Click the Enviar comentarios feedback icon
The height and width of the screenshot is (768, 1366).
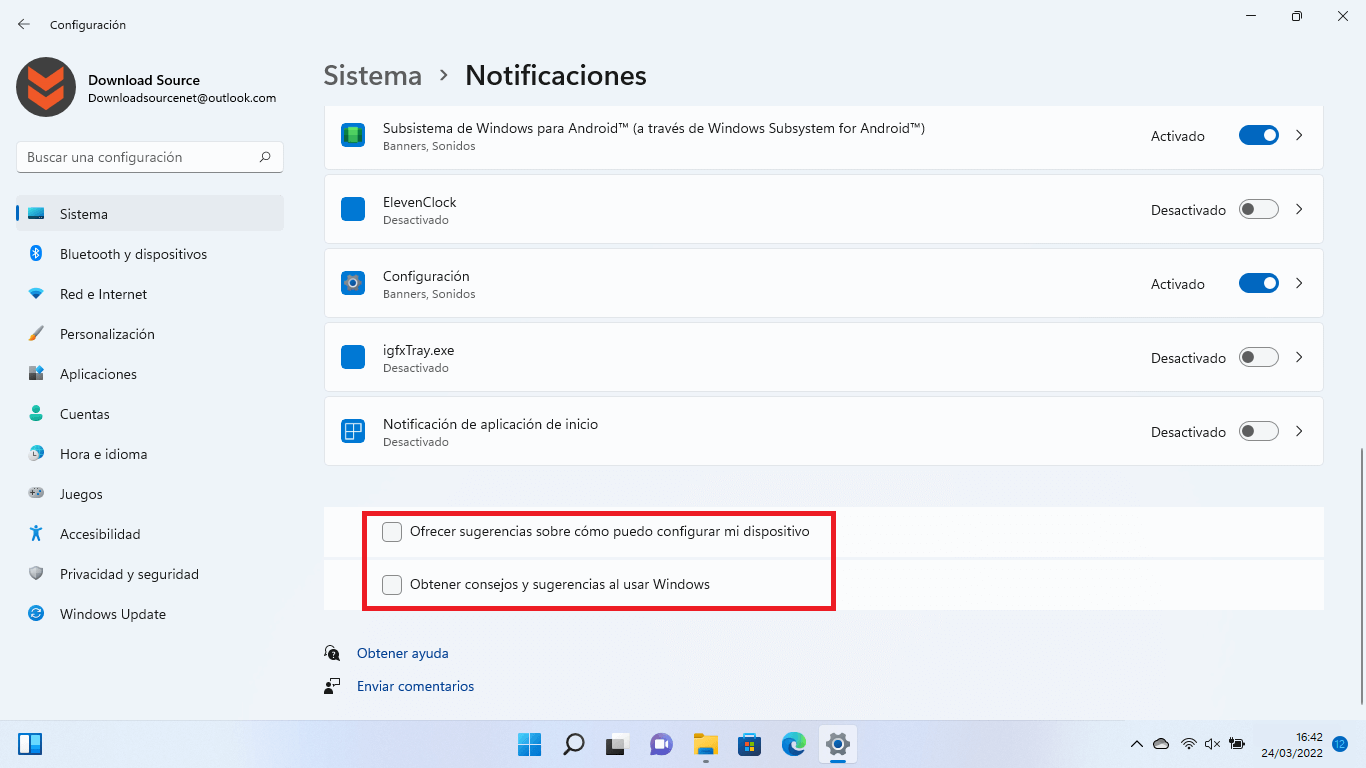pyautogui.click(x=332, y=686)
